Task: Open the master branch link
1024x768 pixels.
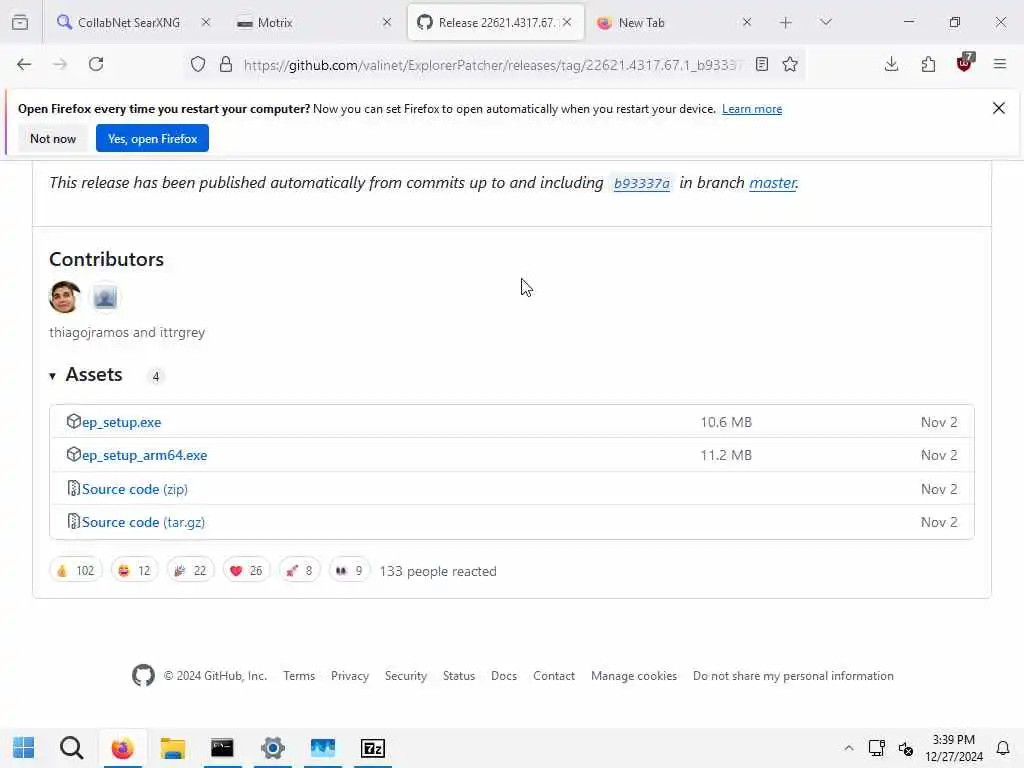Action: (773, 183)
